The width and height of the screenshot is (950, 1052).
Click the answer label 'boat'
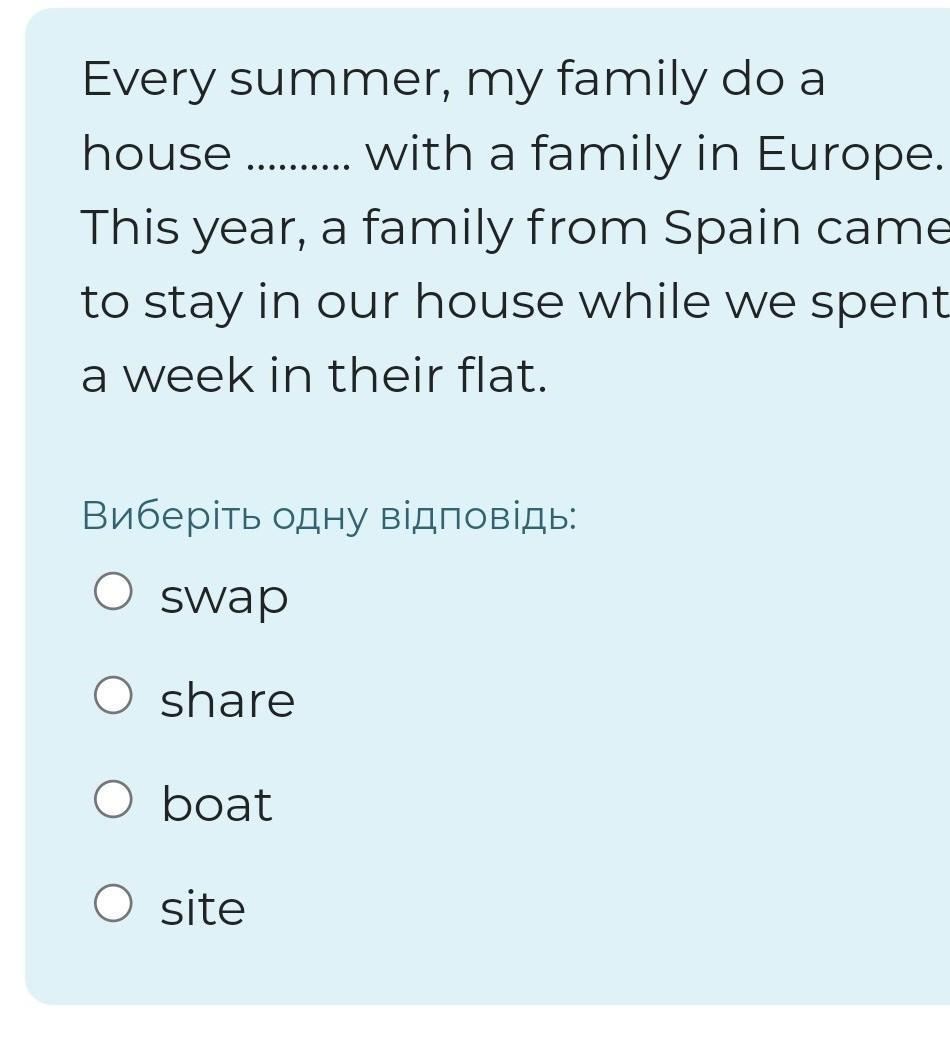pyautogui.click(x=217, y=804)
